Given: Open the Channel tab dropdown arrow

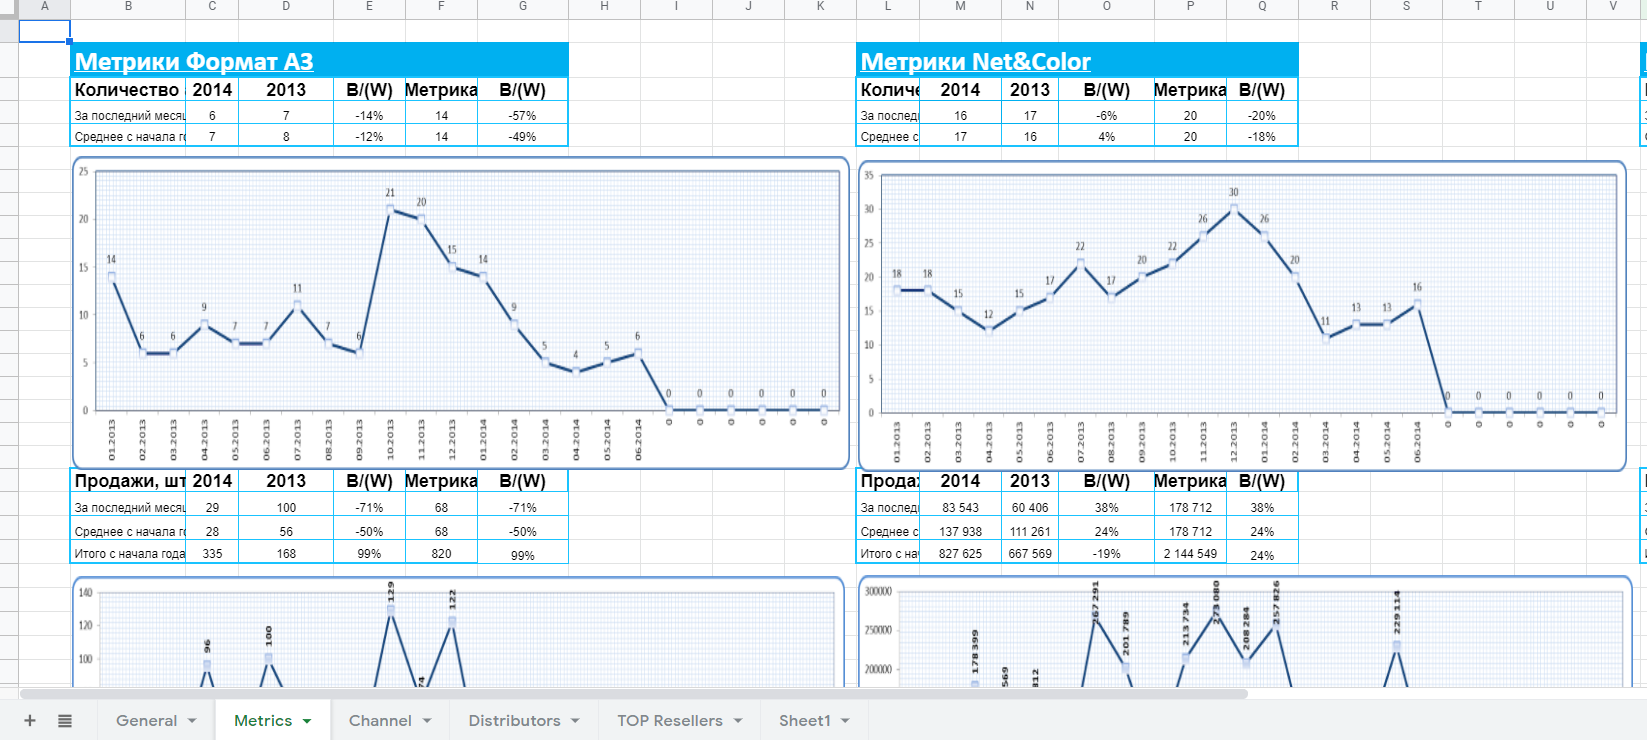Looking at the screenshot, I should (x=427, y=721).
